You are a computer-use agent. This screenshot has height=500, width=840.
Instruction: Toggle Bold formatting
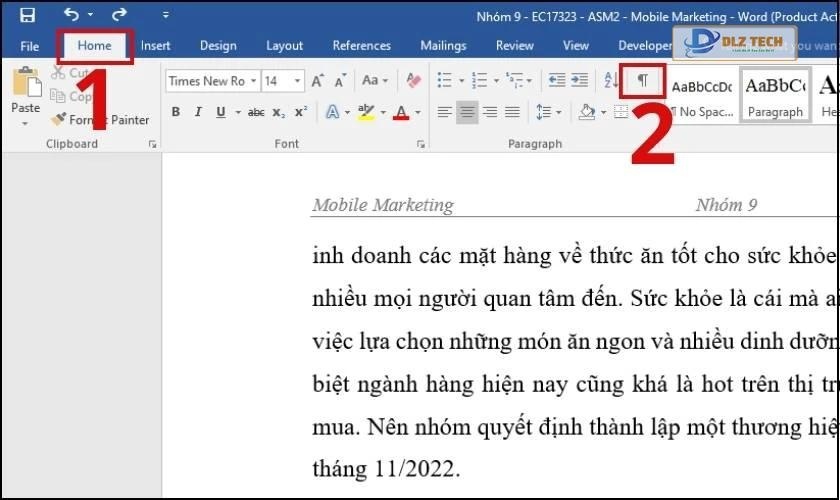click(175, 112)
